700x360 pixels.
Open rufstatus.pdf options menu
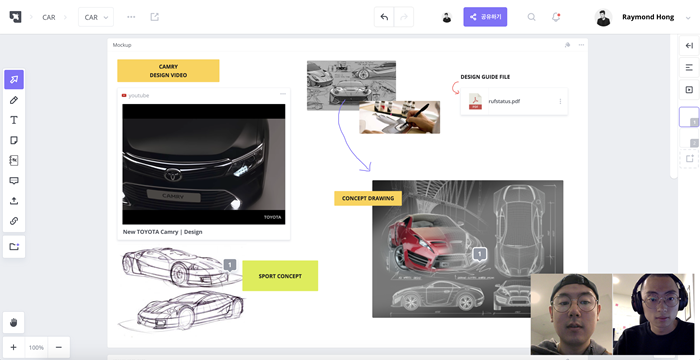560,101
